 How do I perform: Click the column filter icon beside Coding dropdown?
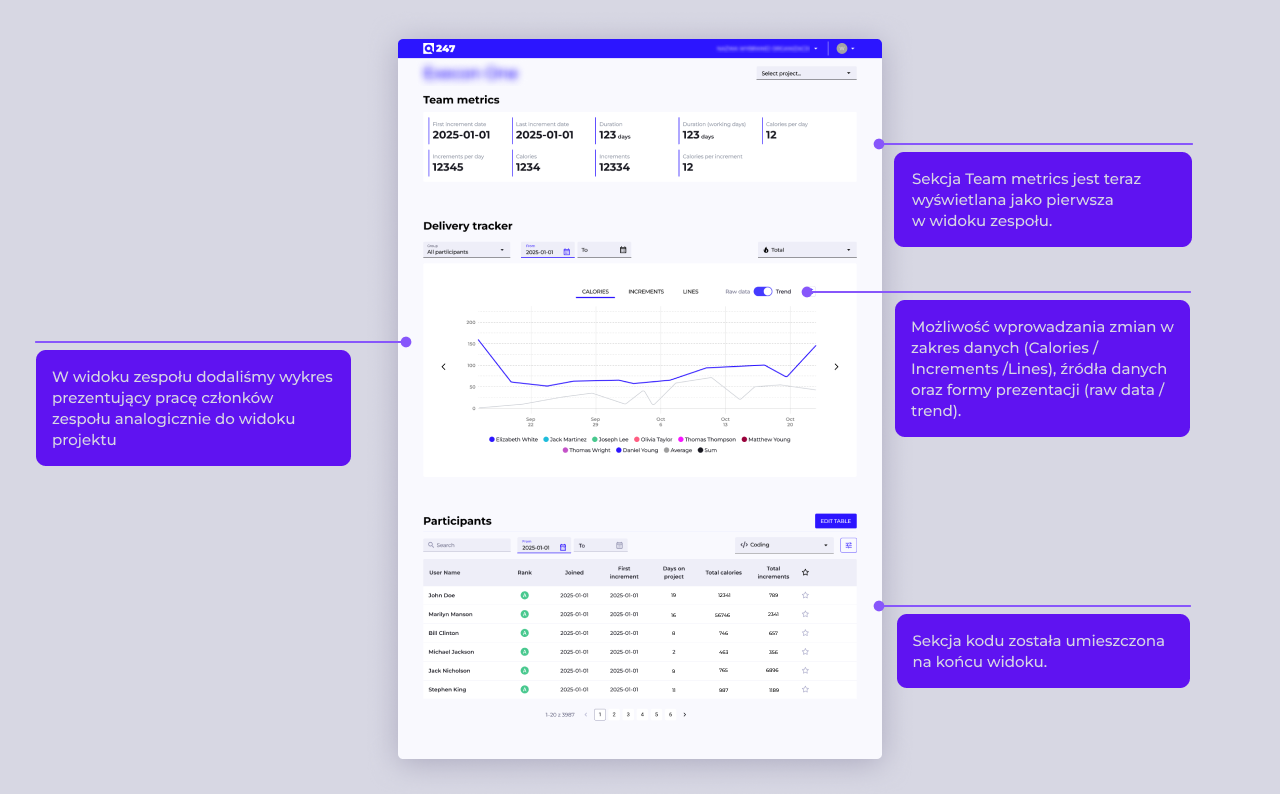[849, 545]
